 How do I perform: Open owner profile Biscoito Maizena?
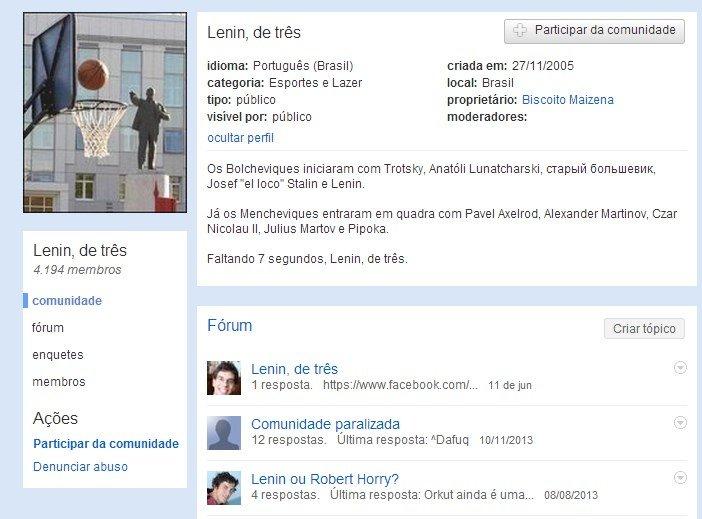pyautogui.click(x=567, y=100)
